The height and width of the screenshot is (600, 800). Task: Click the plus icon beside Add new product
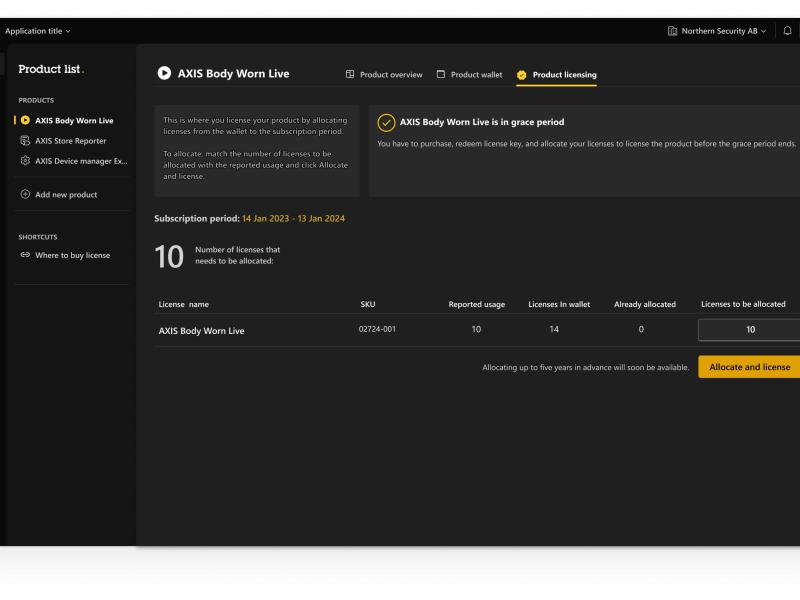coord(25,194)
